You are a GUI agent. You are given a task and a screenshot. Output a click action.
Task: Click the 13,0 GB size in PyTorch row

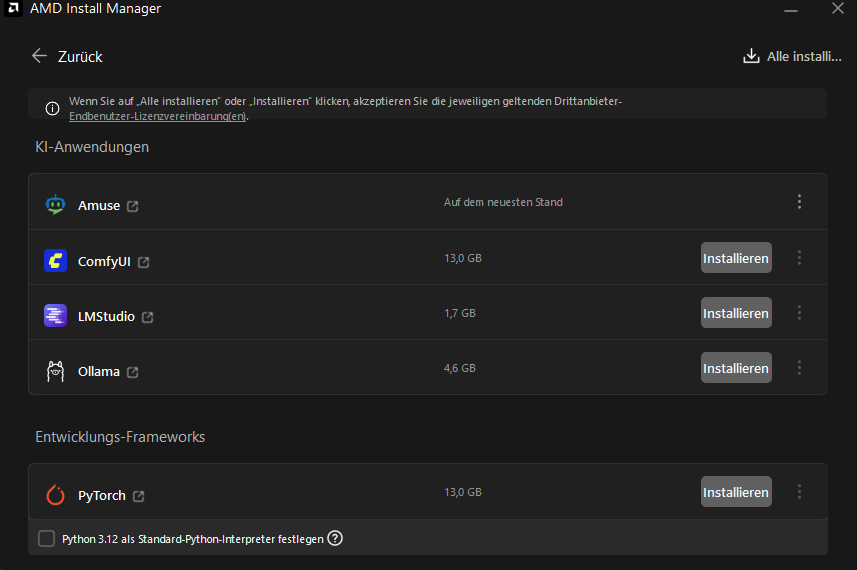pyautogui.click(x=463, y=492)
